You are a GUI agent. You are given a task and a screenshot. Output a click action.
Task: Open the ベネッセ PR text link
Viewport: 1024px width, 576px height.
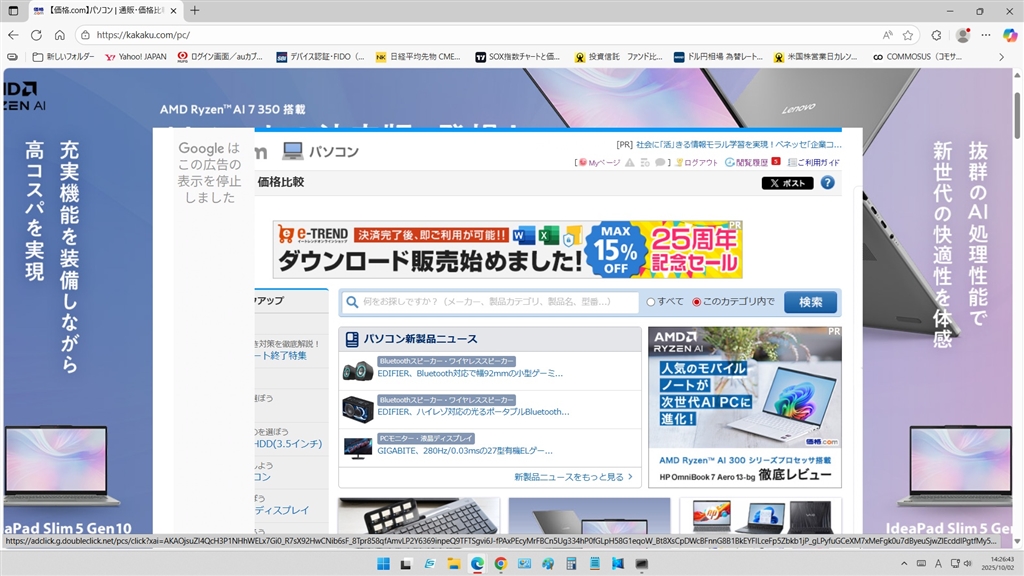click(739, 144)
